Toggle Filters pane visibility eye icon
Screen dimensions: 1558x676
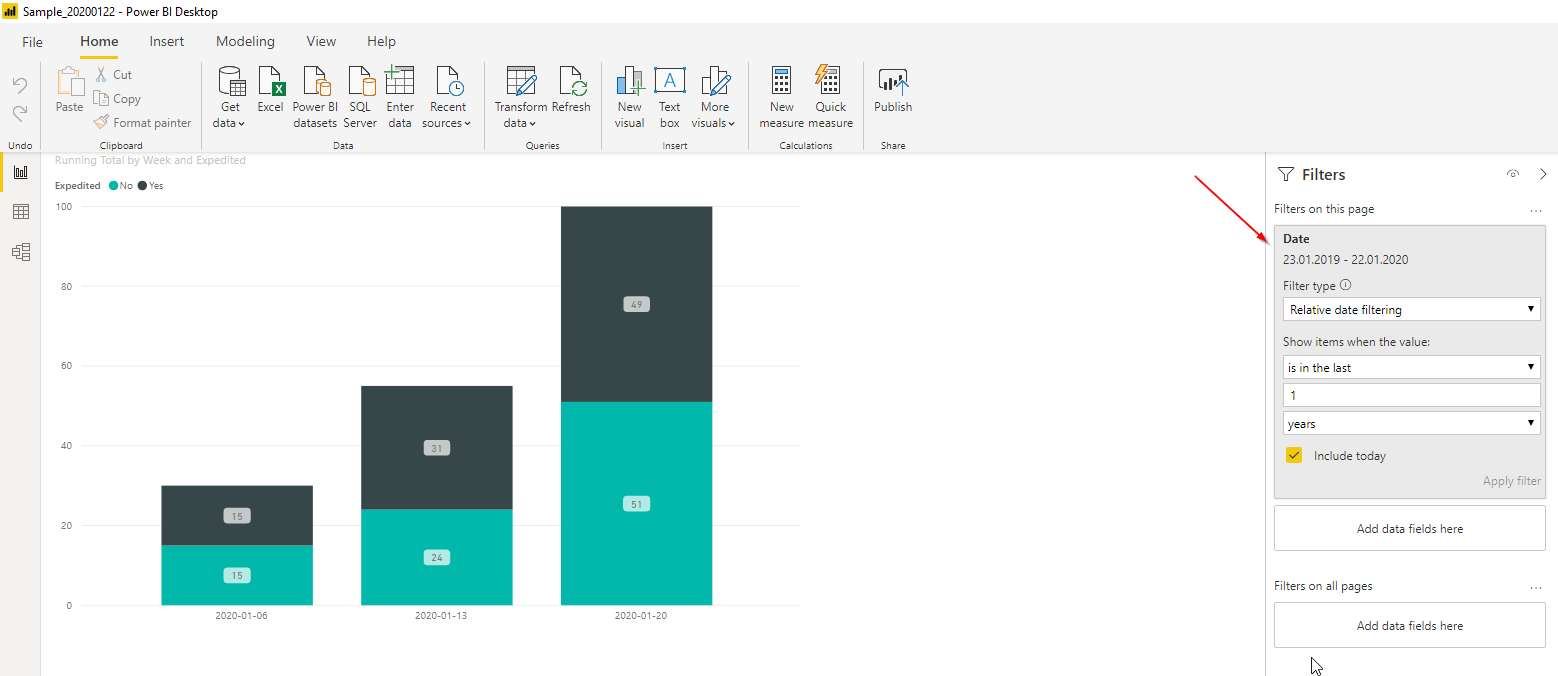(x=1513, y=174)
